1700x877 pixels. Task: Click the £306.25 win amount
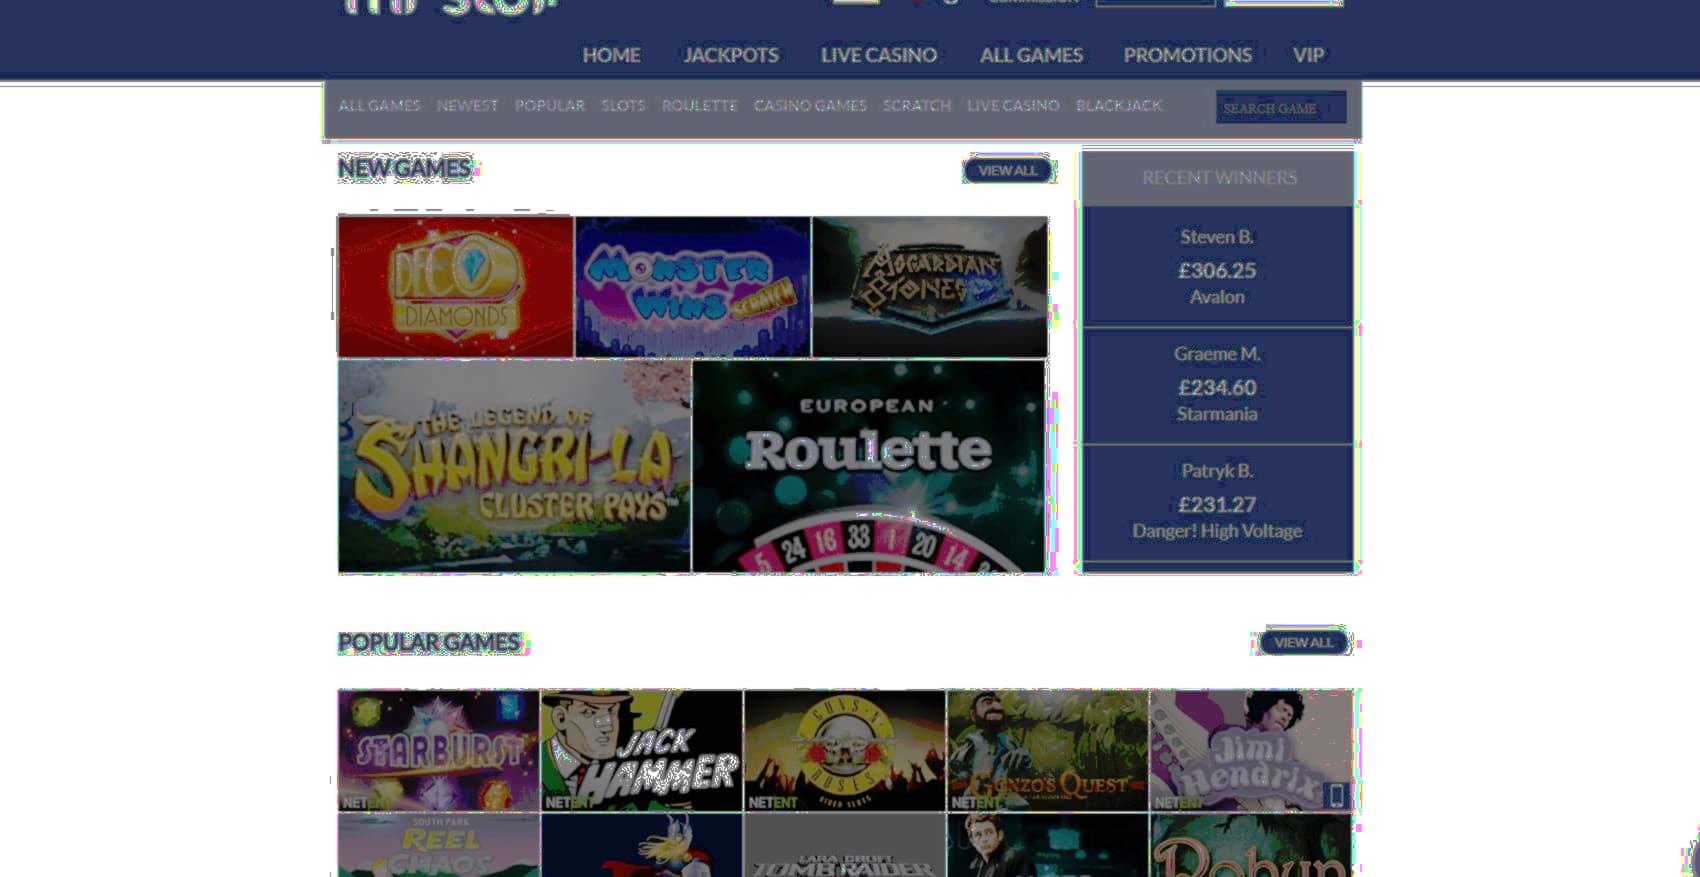[x=1217, y=271]
